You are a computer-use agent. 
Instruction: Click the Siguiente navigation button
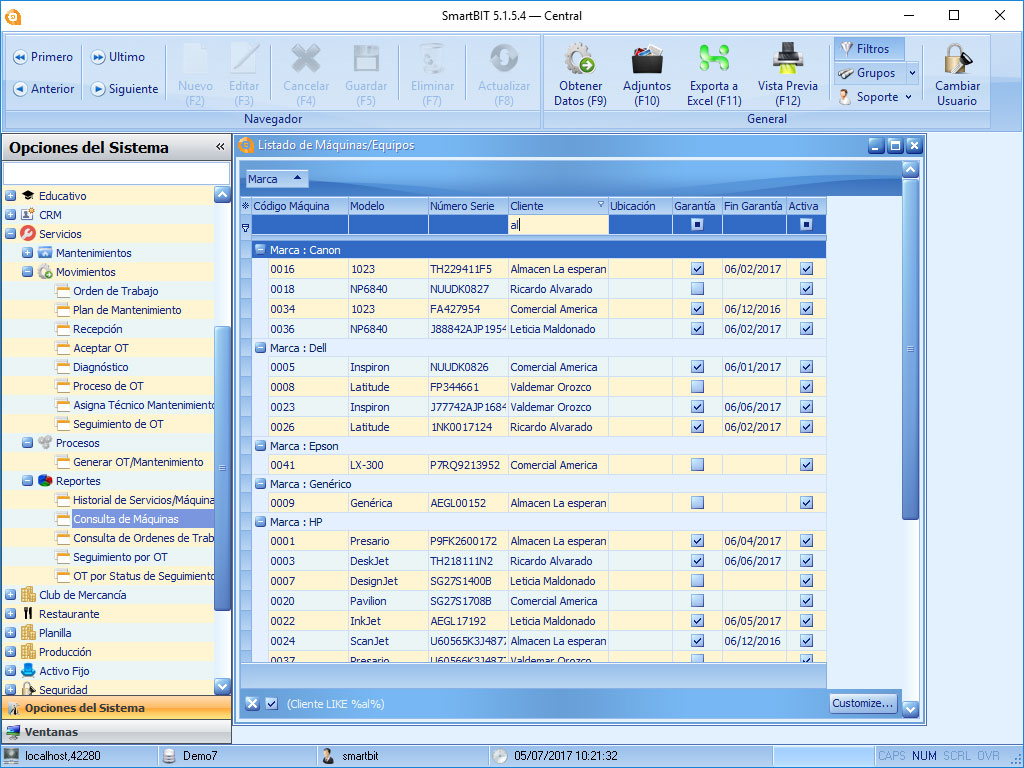tap(124, 89)
